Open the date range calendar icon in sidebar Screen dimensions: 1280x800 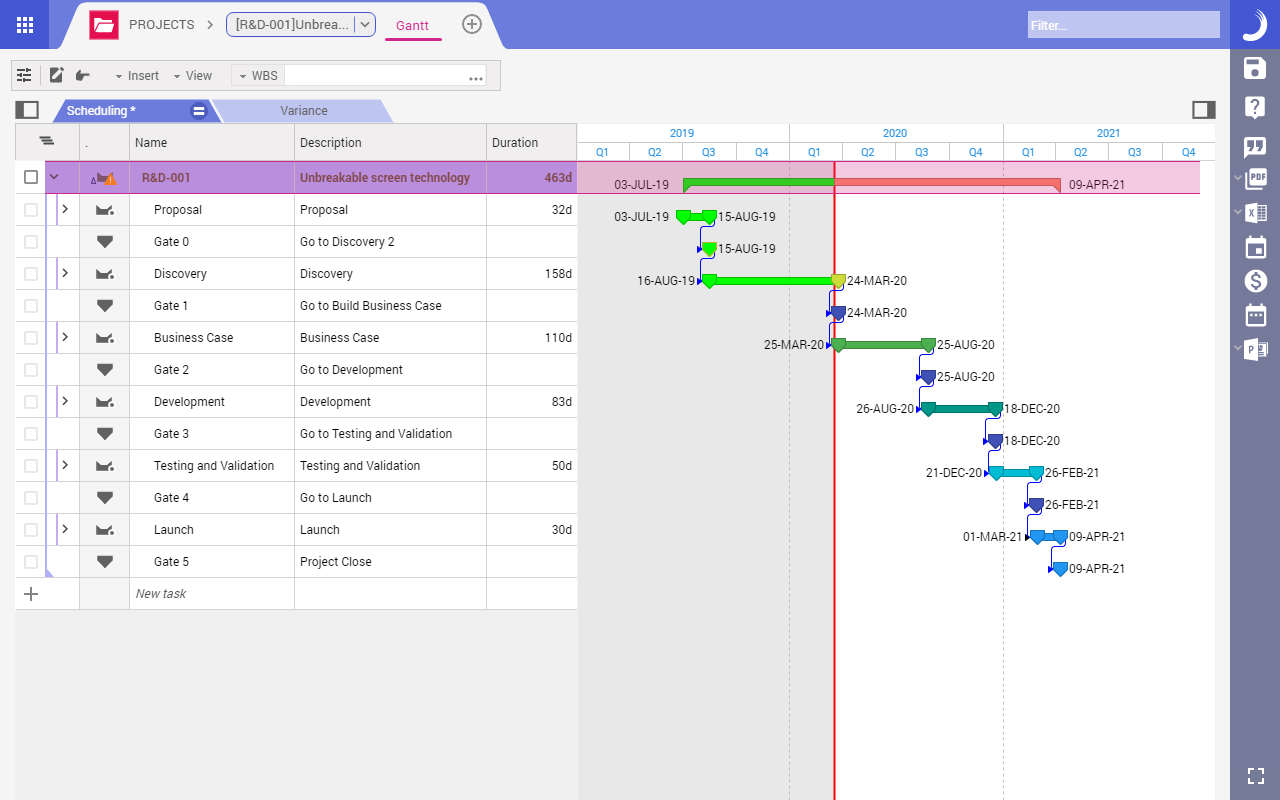click(1255, 315)
